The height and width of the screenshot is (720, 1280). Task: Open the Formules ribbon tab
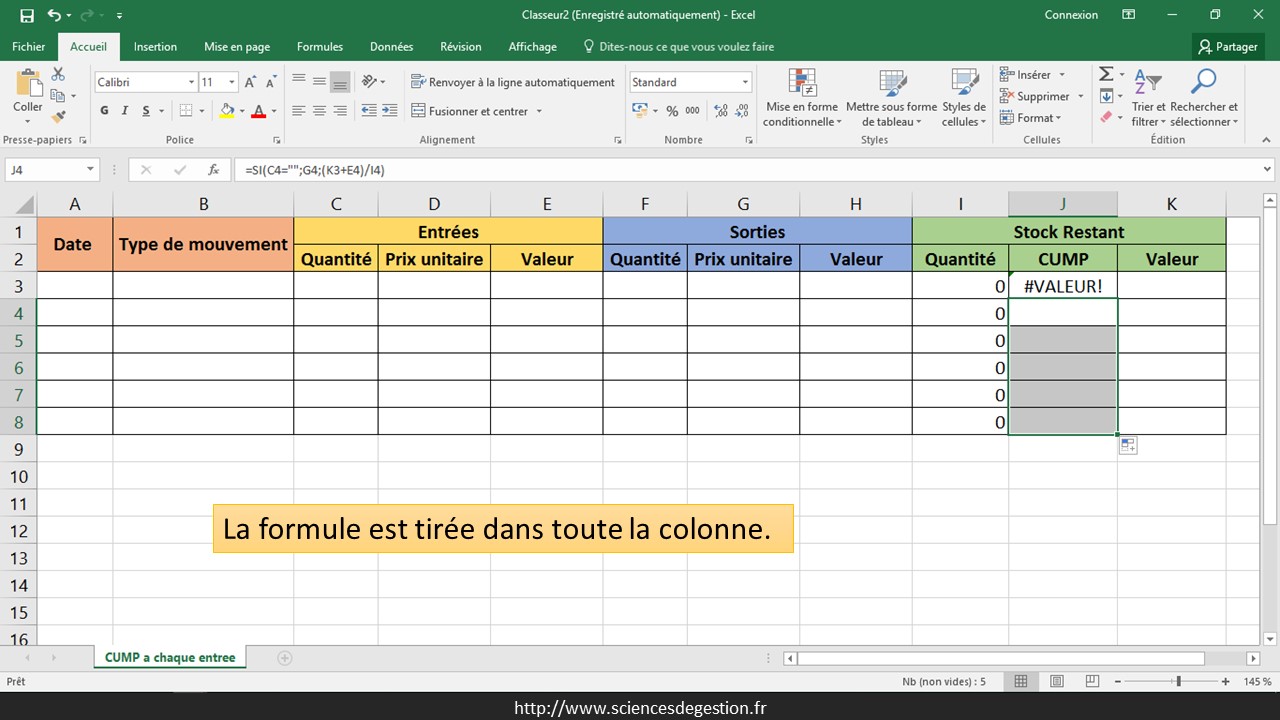tap(320, 47)
